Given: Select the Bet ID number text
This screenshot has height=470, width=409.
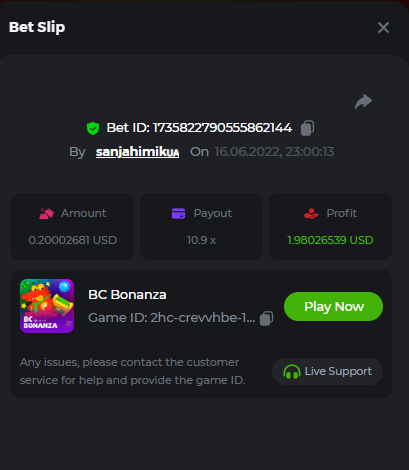Looking at the screenshot, I should (x=222, y=128).
